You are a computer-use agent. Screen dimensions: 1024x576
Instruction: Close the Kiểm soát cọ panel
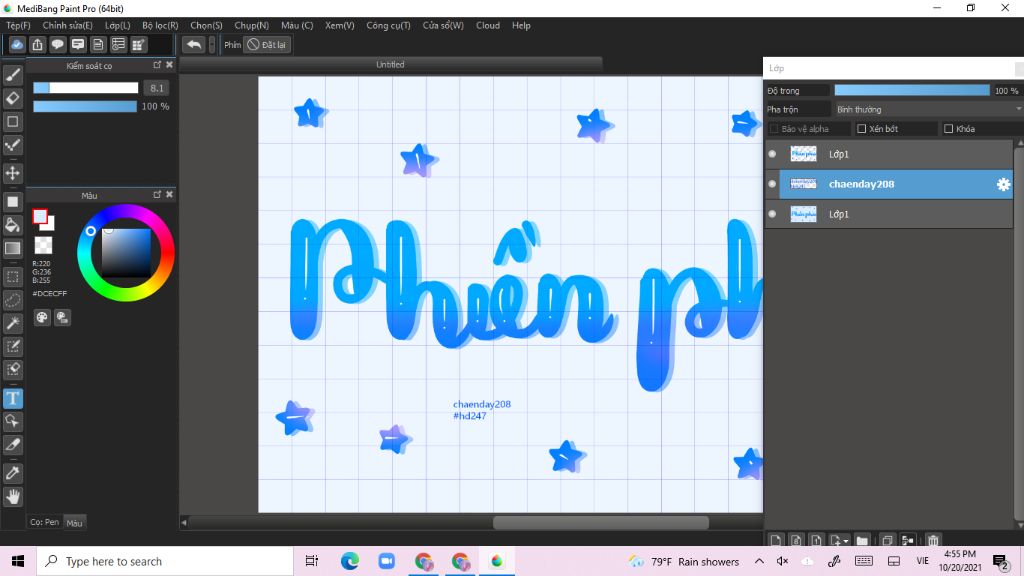169,65
